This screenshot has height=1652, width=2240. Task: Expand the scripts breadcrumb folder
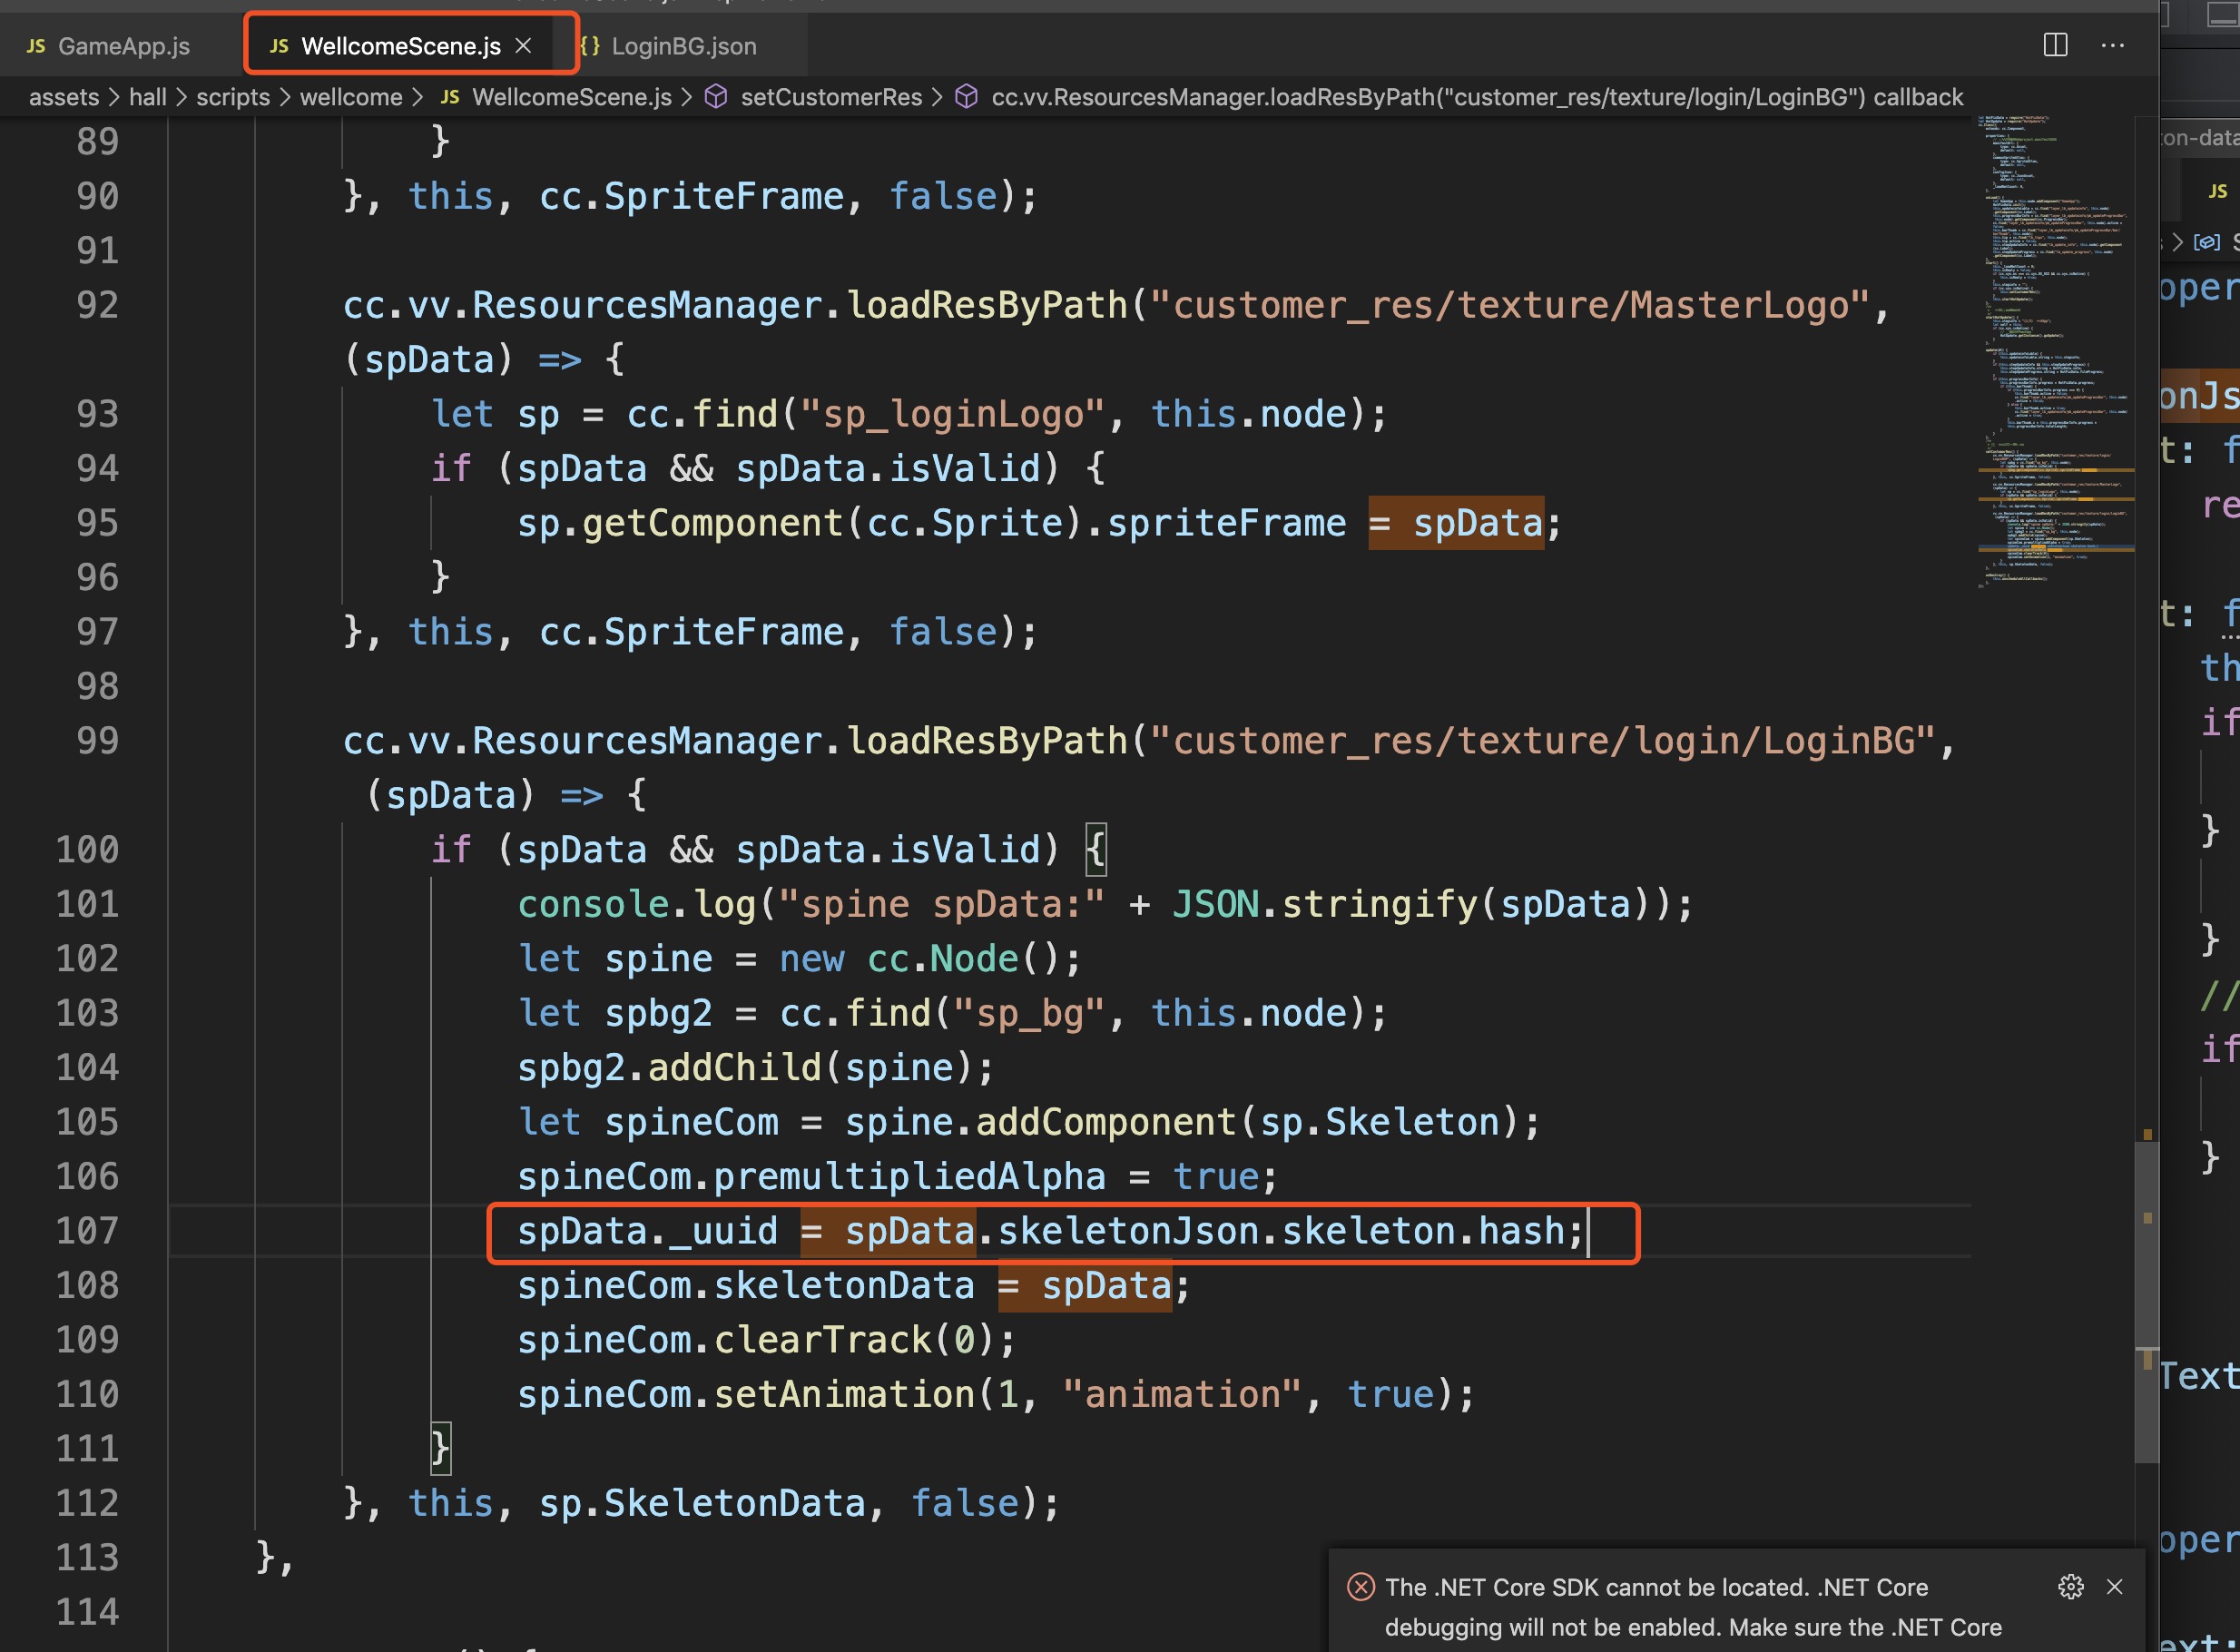click(x=232, y=97)
